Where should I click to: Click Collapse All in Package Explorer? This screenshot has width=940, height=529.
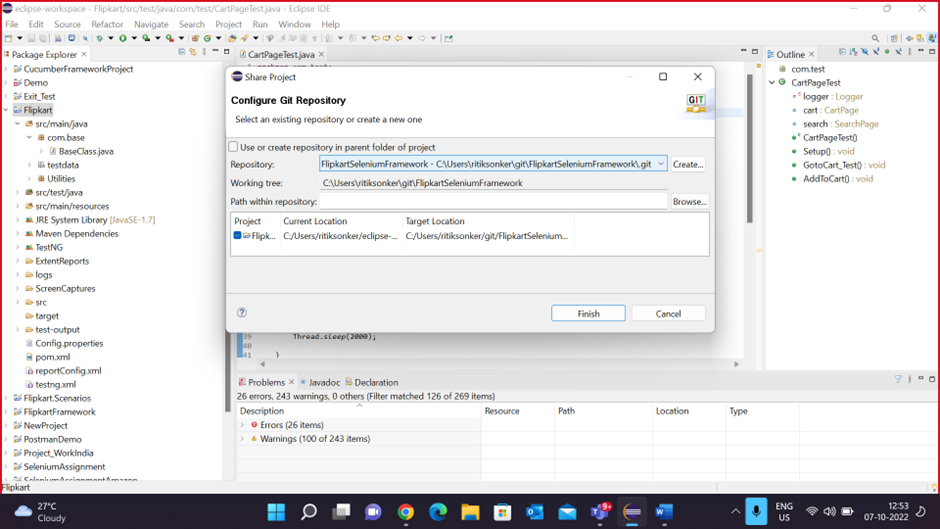coord(182,53)
